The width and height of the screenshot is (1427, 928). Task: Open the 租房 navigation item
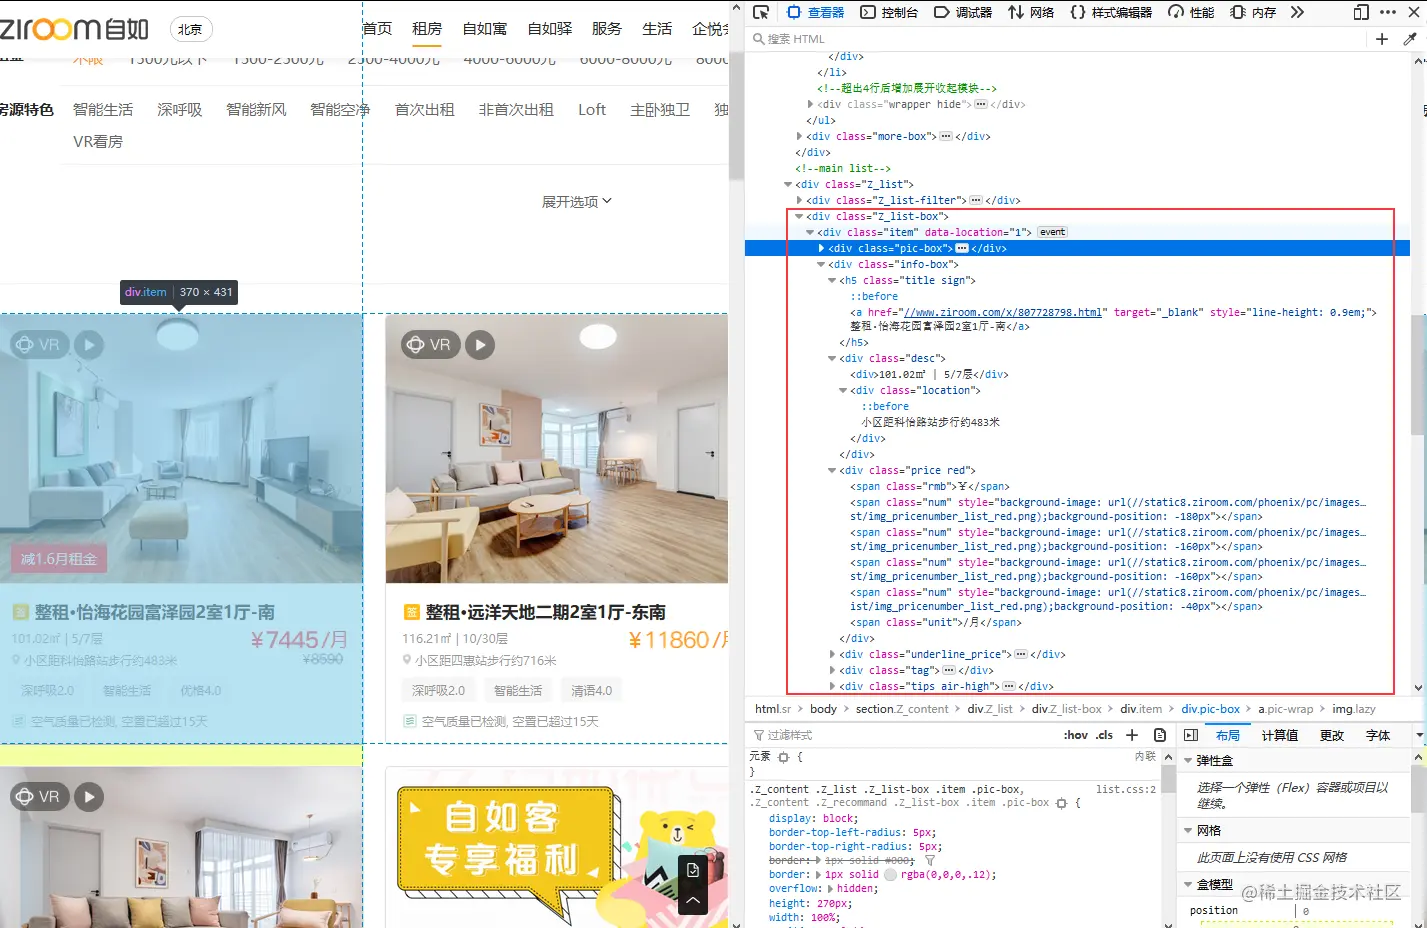pos(427,28)
